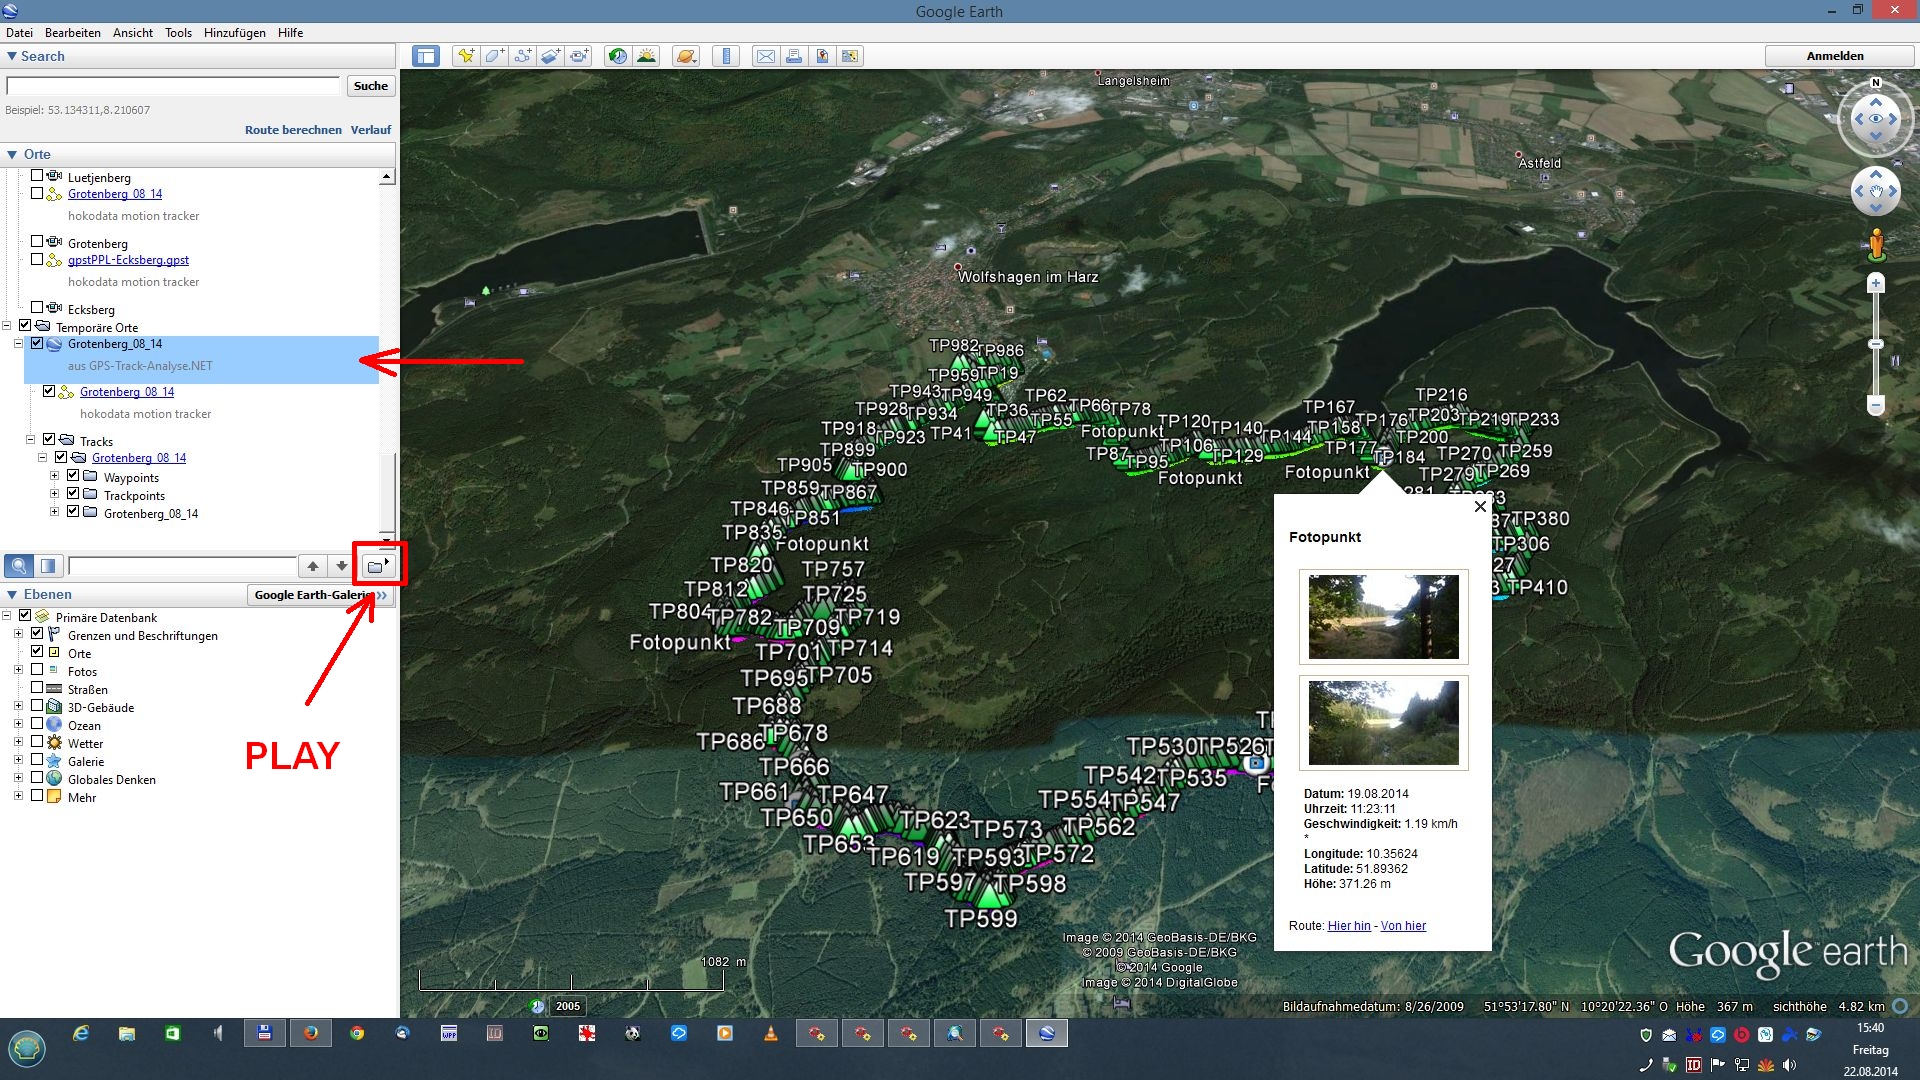The height and width of the screenshot is (1080, 1920).
Task: Click the zoom slider handle
Action: coord(1876,344)
